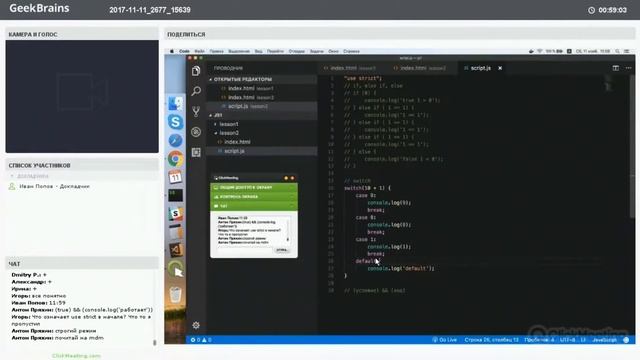Open Safari from the Dock
640x360 pixels.
pos(176,140)
